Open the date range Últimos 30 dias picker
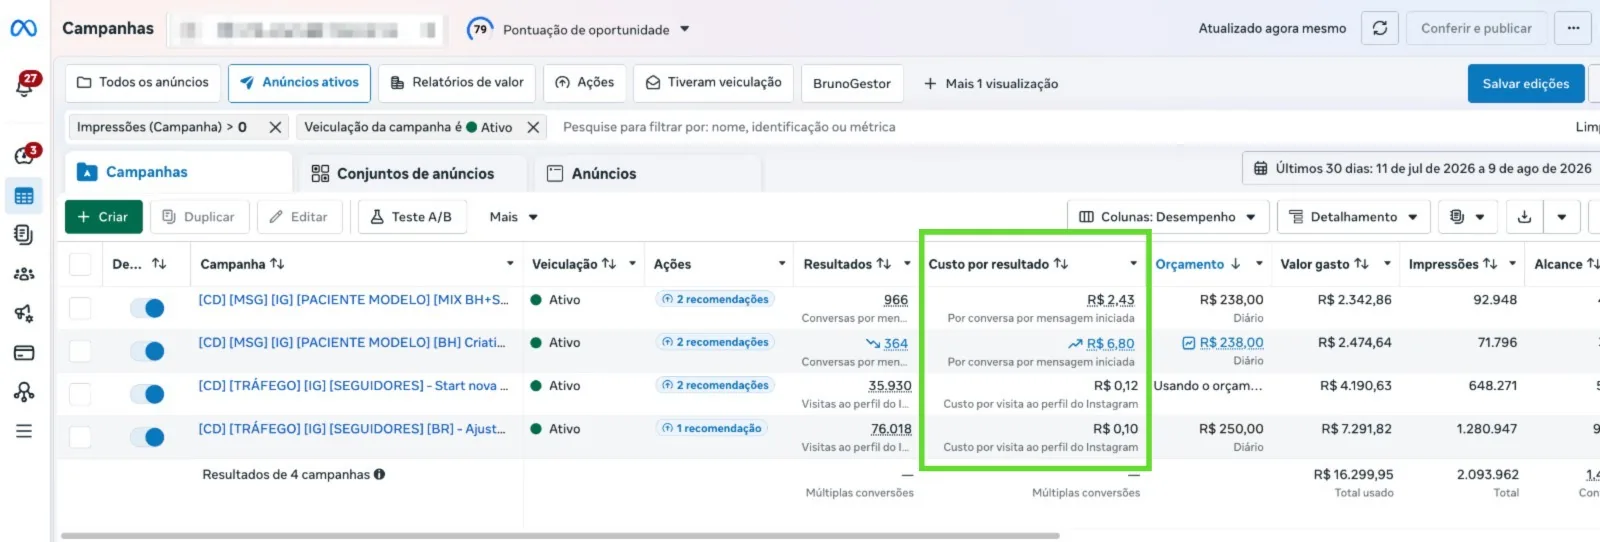The image size is (1600, 542). 1422,168
